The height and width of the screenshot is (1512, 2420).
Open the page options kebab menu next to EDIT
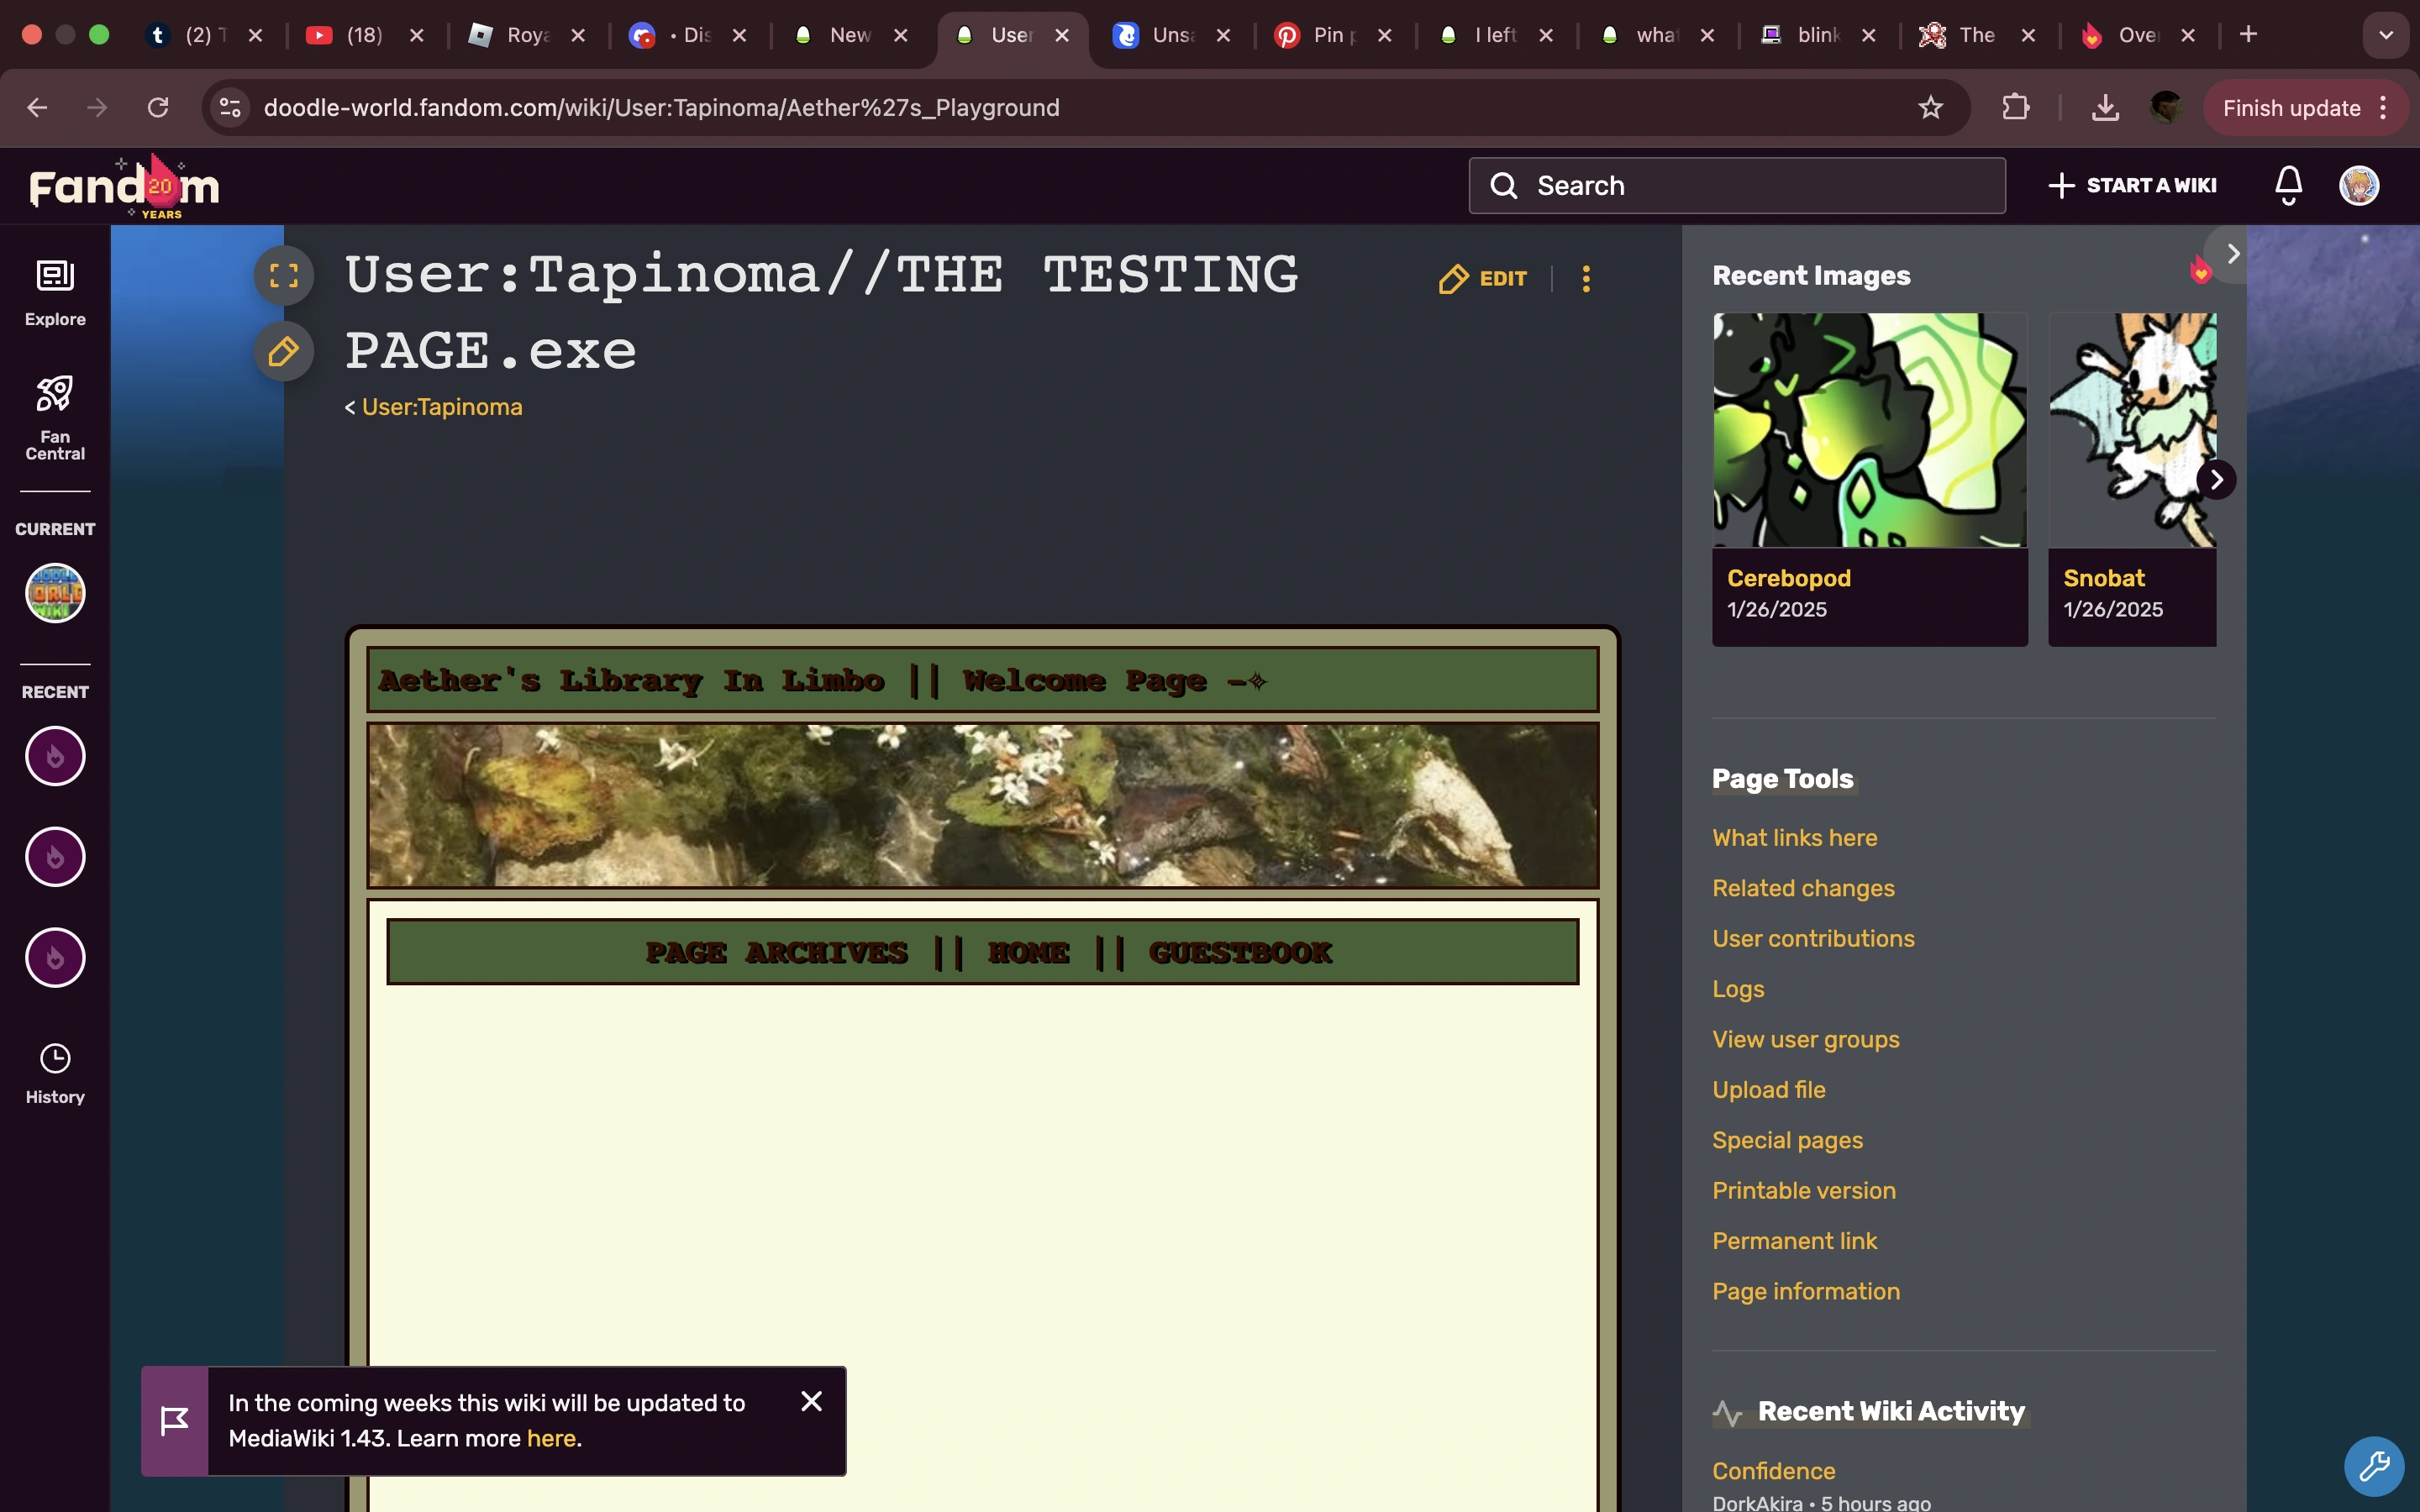(1585, 279)
